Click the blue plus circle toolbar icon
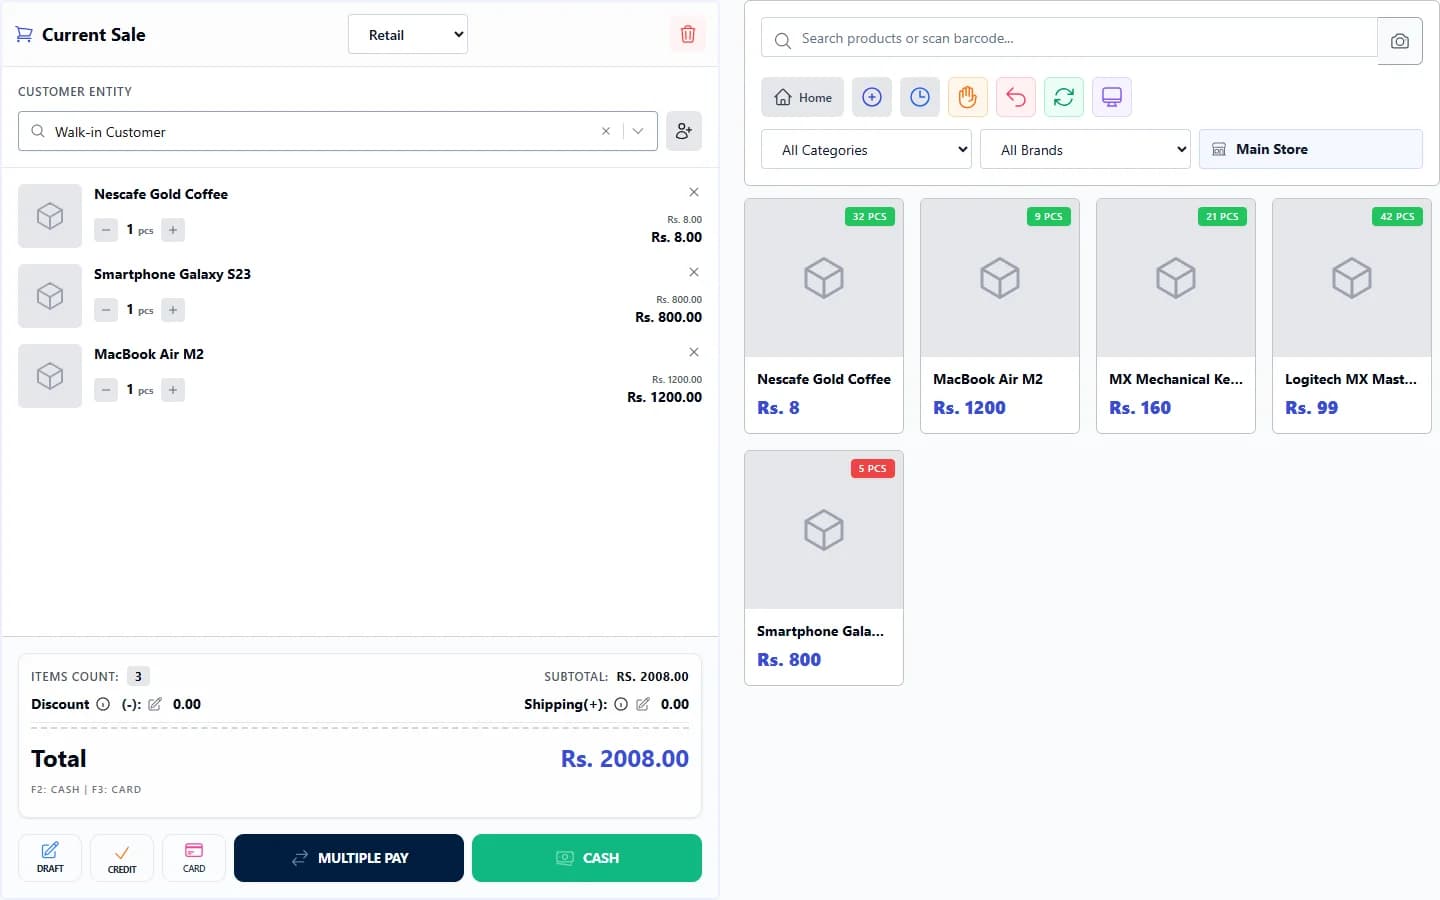This screenshot has height=900, width=1440. click(x=872, y=97)
